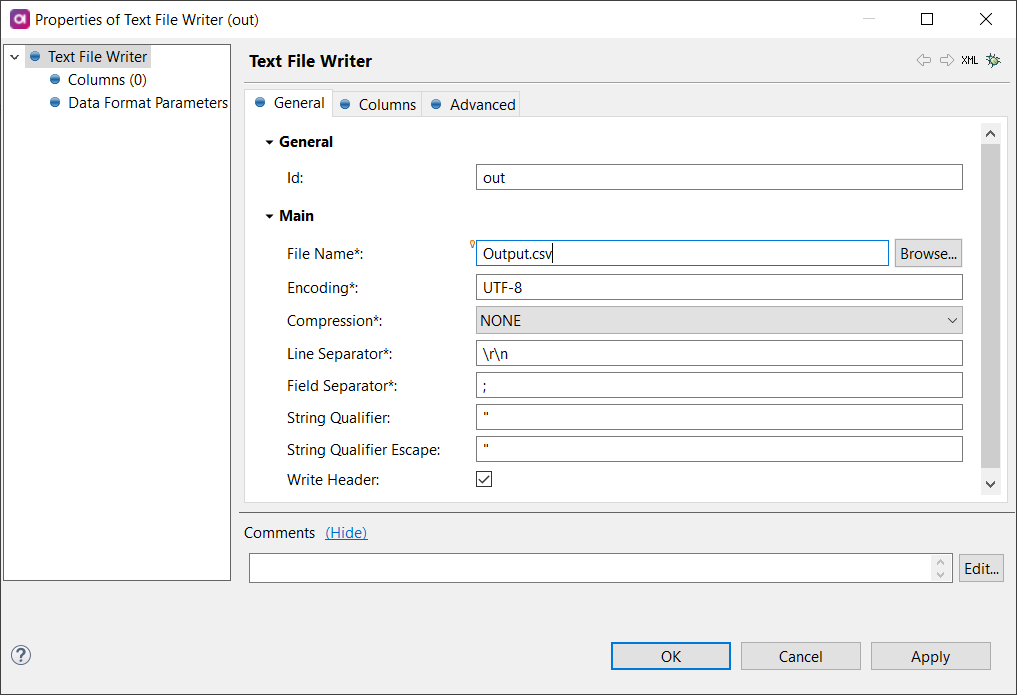Collapse the Main section
The width and height of the screenshot is (1017, 695).
pos(269,216)
